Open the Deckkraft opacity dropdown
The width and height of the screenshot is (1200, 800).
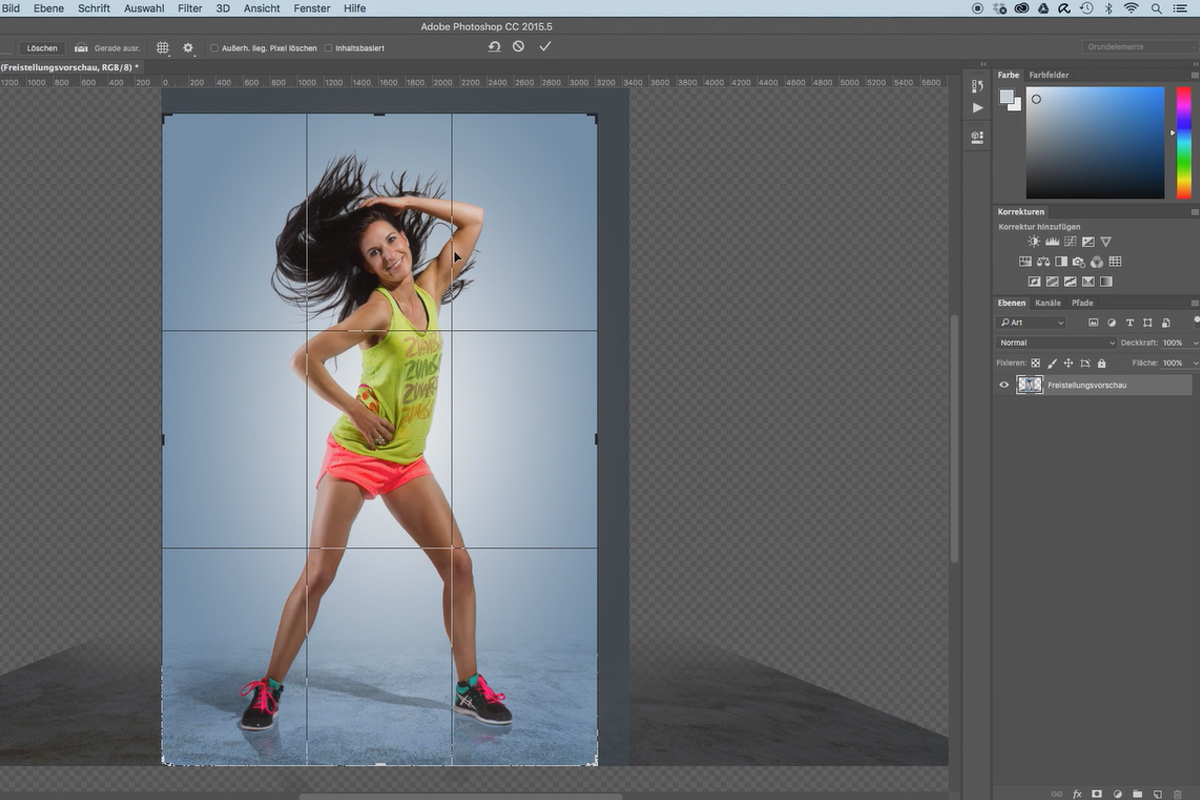click(x=1193, y=343)
